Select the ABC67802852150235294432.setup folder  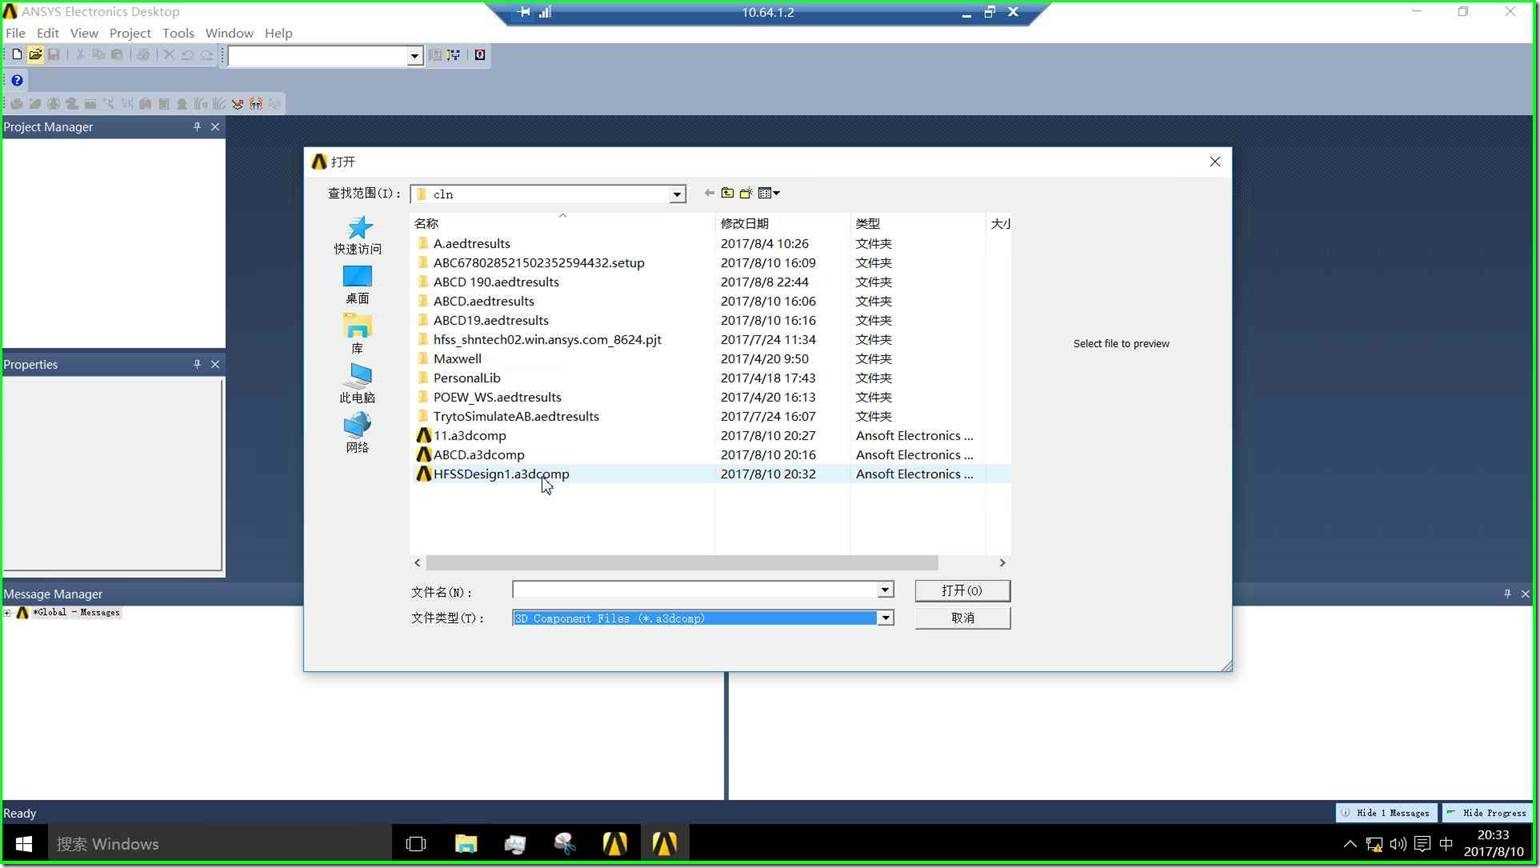[538, 263]
